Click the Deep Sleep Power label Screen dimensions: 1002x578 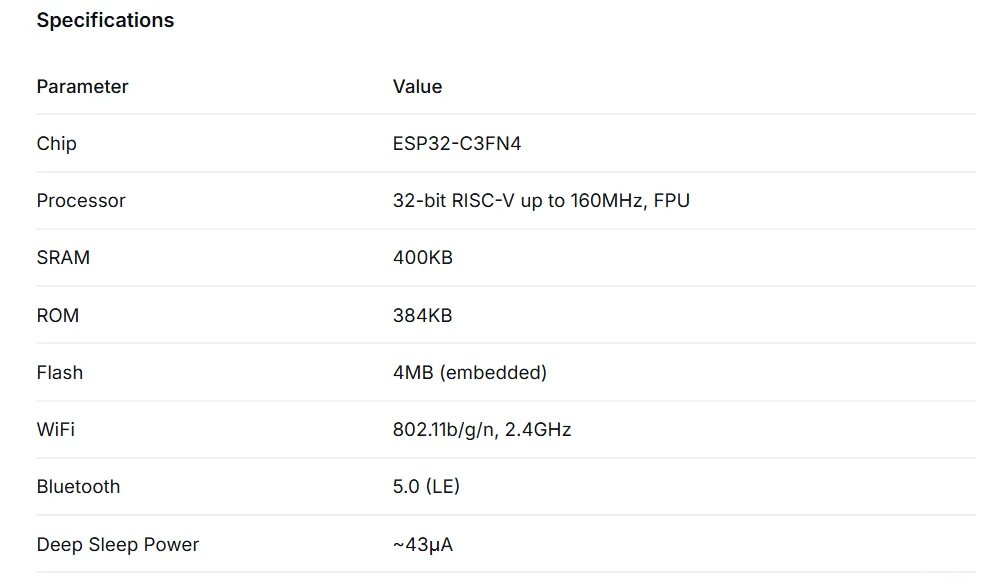point(118,545)
